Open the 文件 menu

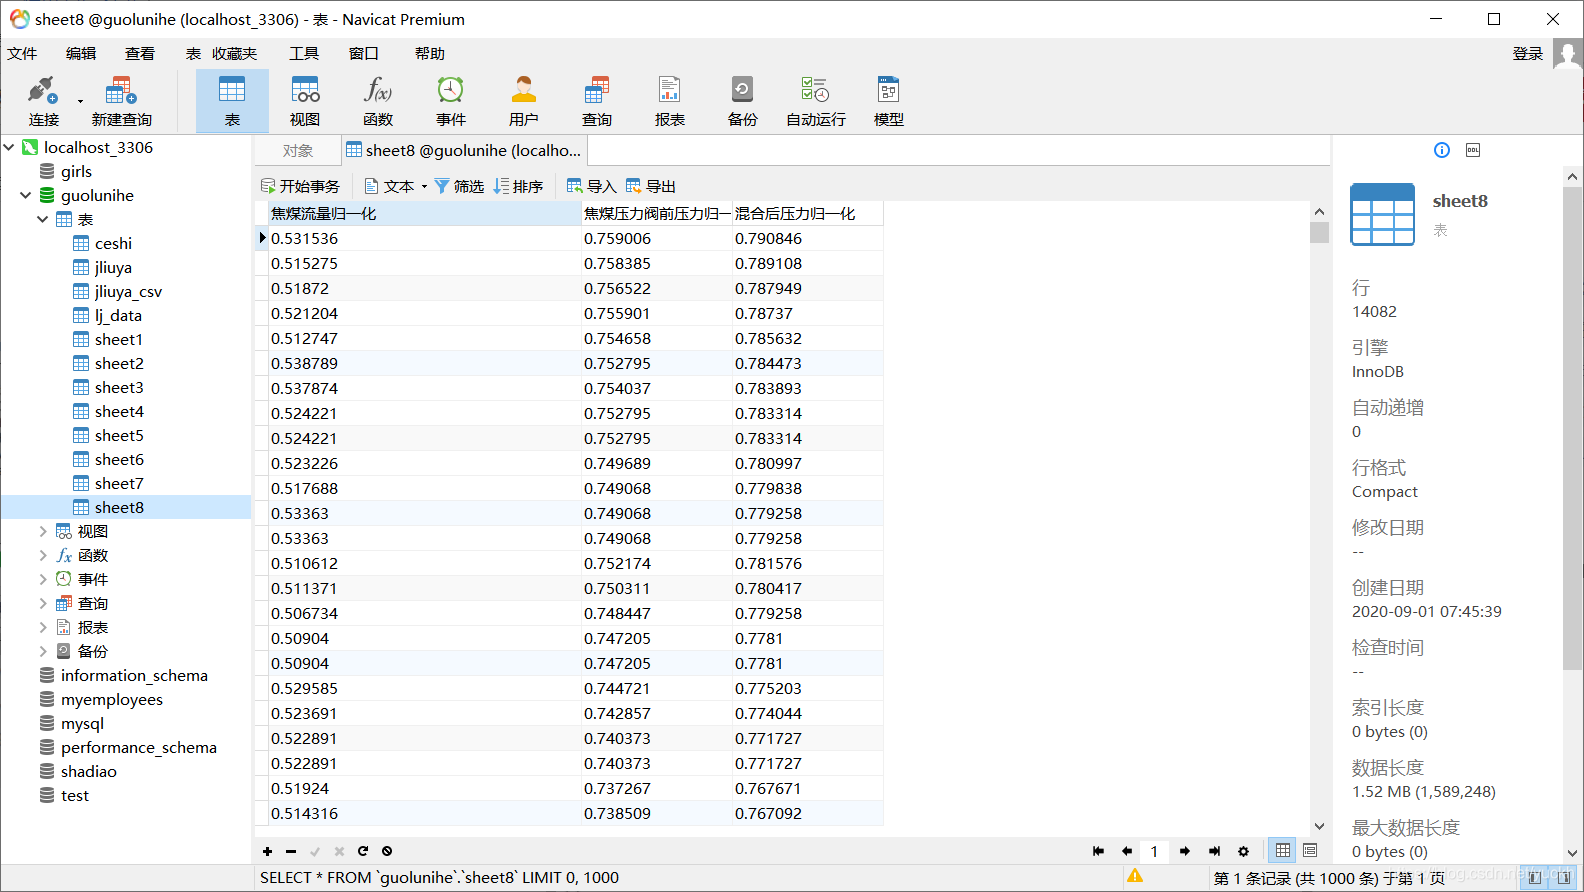tap(22, 53)
